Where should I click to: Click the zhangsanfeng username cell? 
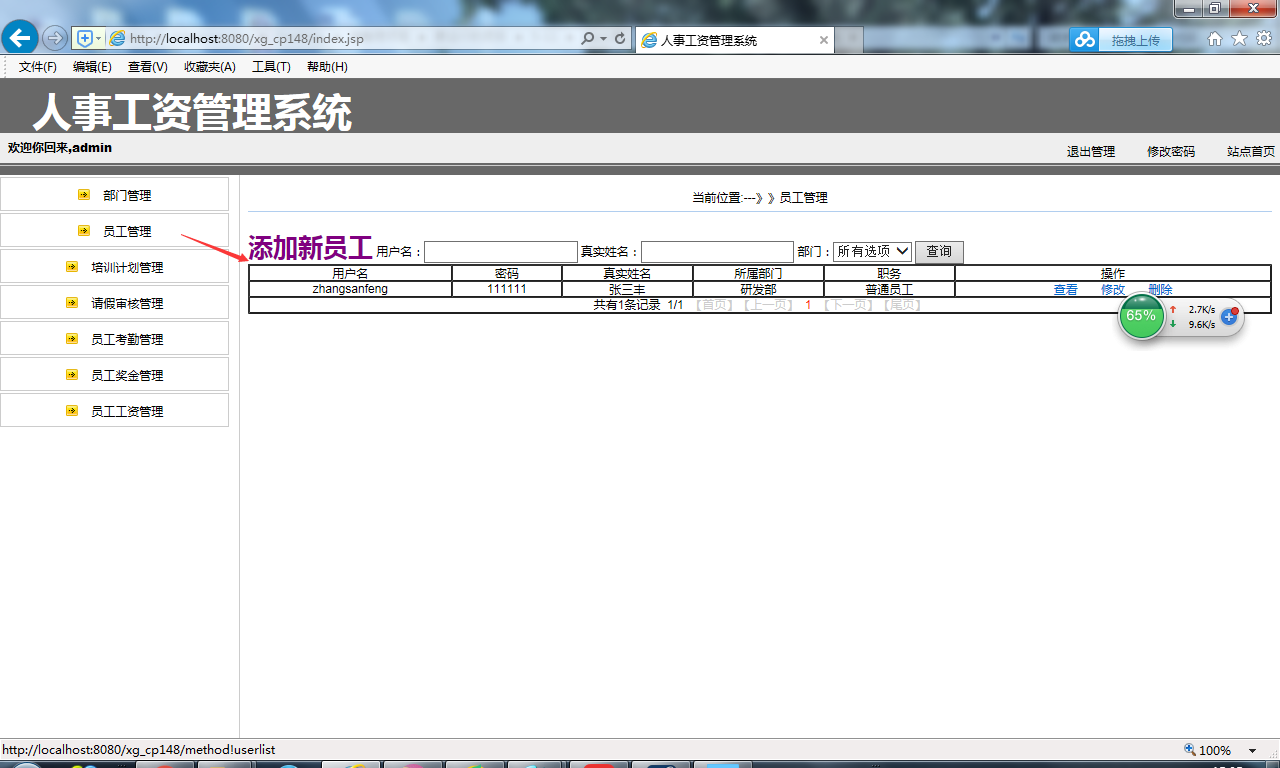point(350,289)
